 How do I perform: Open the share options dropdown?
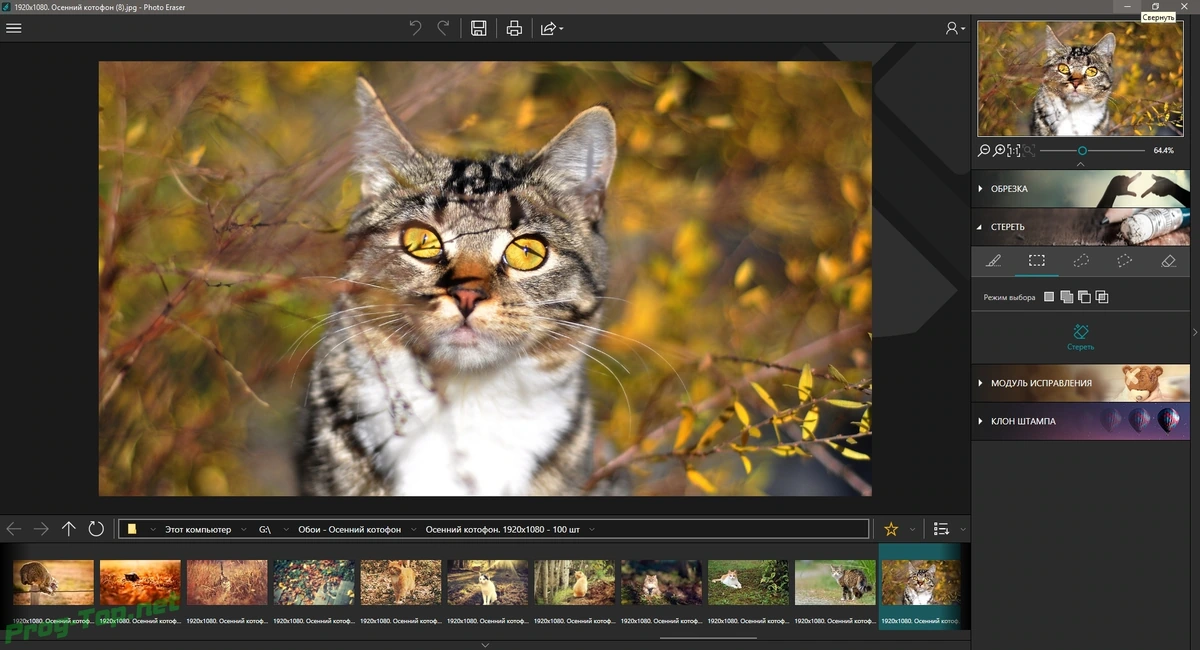tap(552, 28)
